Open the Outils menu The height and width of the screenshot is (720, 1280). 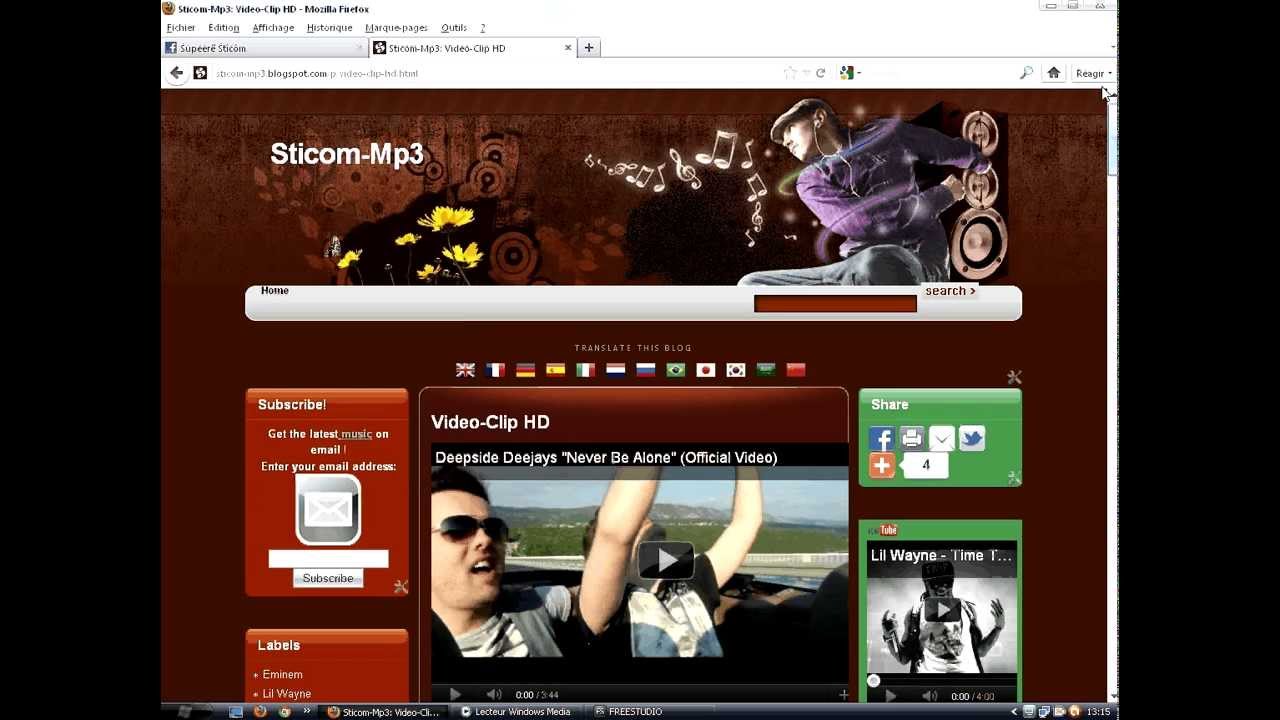coord(454,28)
